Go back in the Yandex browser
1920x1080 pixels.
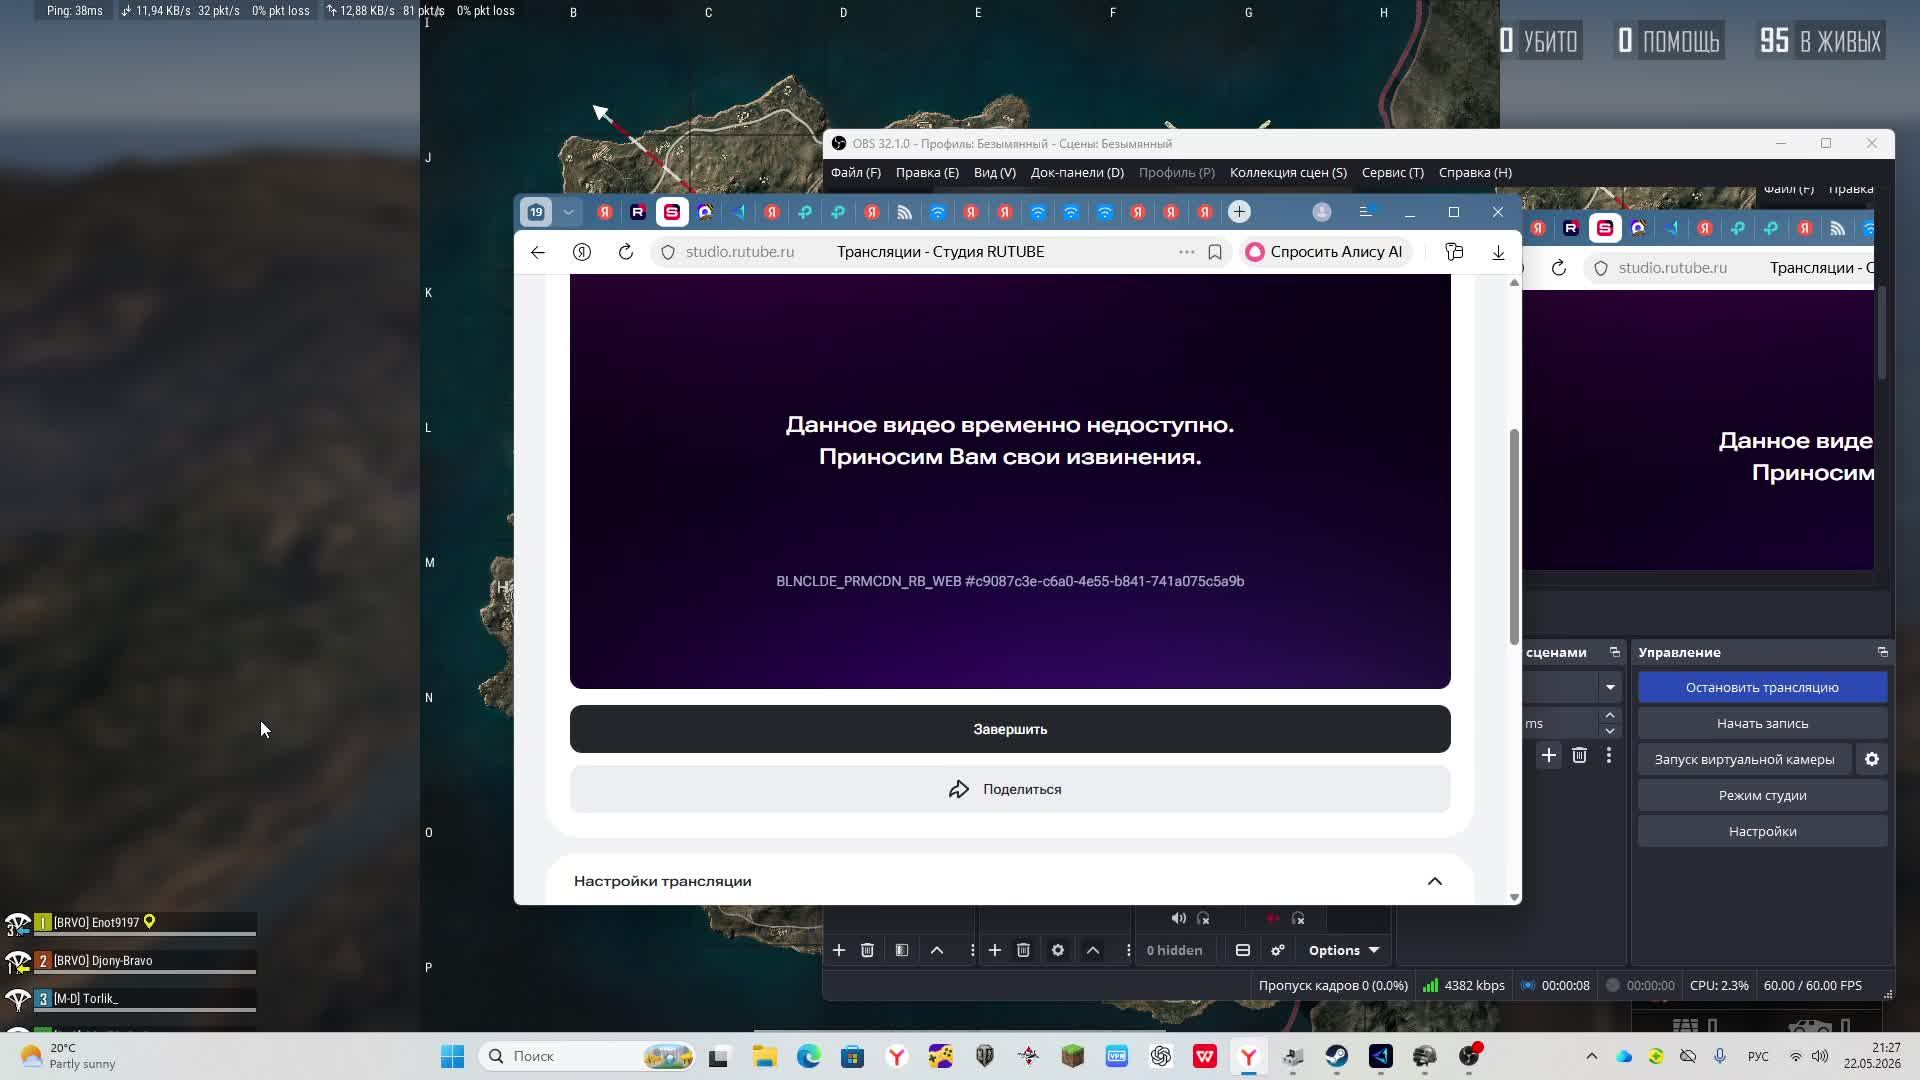(x=538, y=252)
